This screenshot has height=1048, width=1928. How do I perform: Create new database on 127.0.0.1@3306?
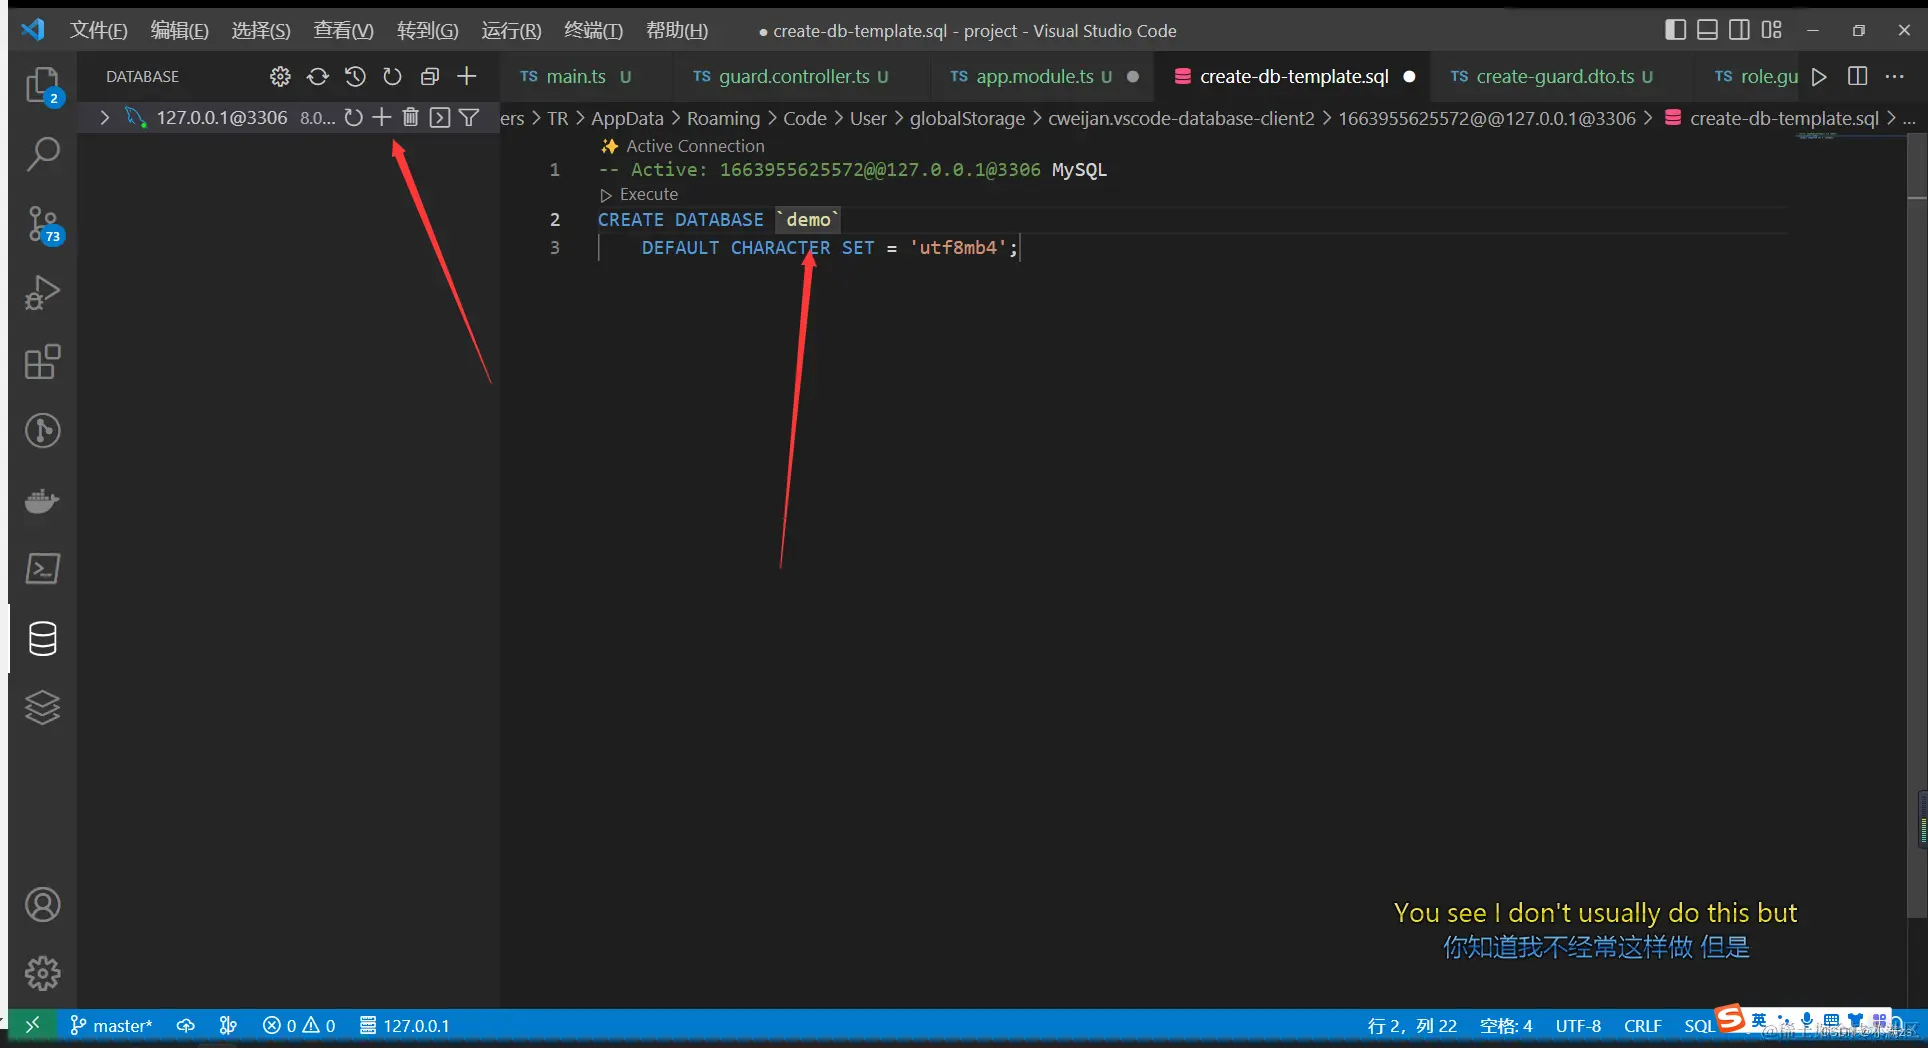[381, 118]
